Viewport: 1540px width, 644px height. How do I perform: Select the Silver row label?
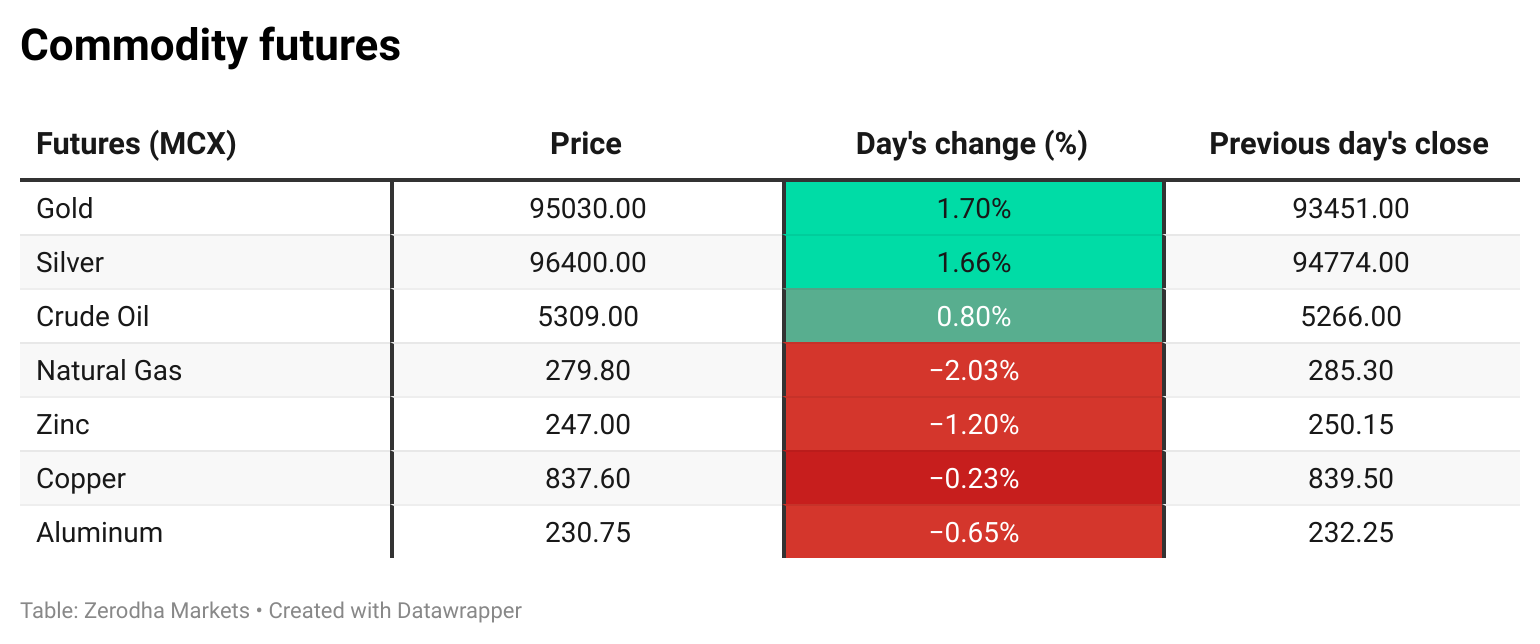click(x=70, y=262)
